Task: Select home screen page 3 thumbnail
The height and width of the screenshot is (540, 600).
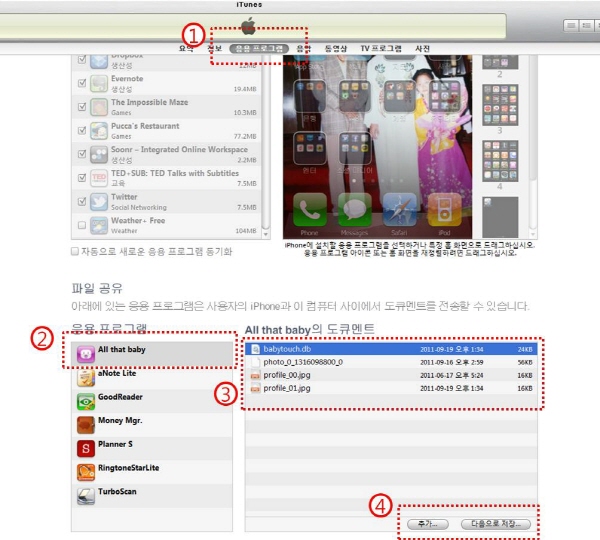Action: point(500,105)
